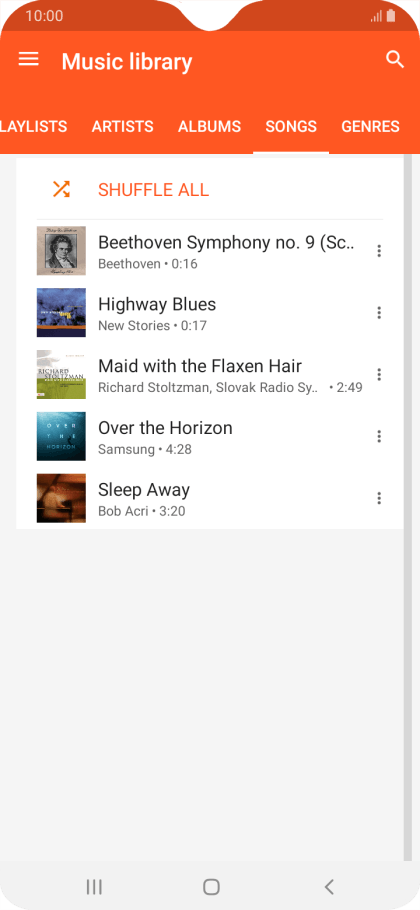Go to the Playlists tab
Image resolution: width=420 pixels, height=910 pixels.
click(x=34, y=127)
